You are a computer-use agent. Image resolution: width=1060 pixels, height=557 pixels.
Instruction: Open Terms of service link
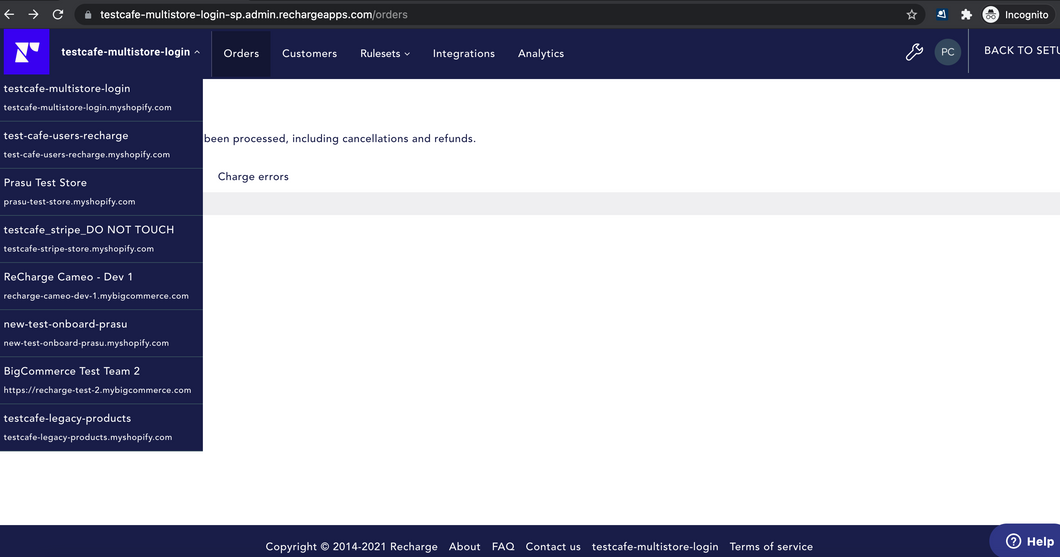[x=771, y=546]
